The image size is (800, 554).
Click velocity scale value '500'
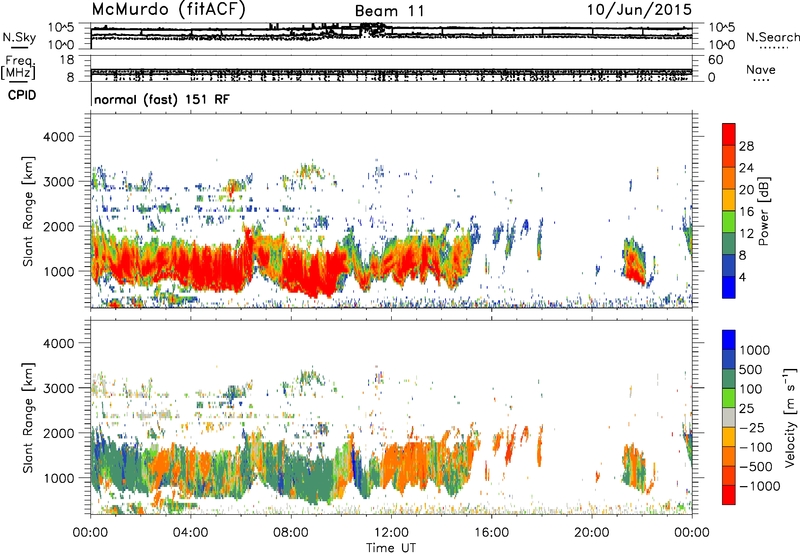click(753, 370)
